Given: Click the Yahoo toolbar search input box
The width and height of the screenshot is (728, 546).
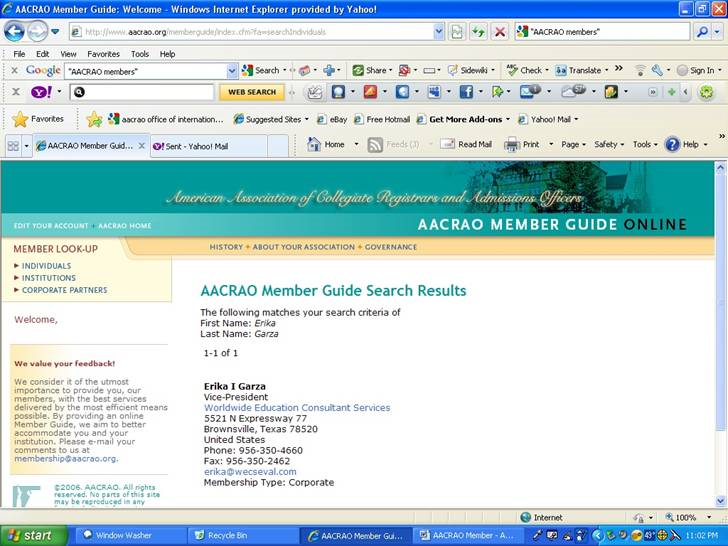Looking at the screenshot, I should click(x=142, y=92).
